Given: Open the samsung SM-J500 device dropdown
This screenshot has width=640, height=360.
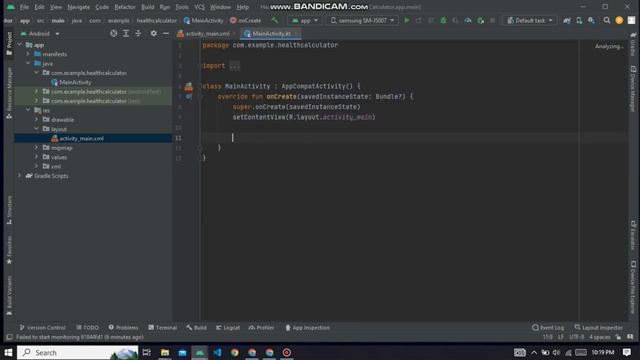Looking at the screenshot, I should click(362, 20).
